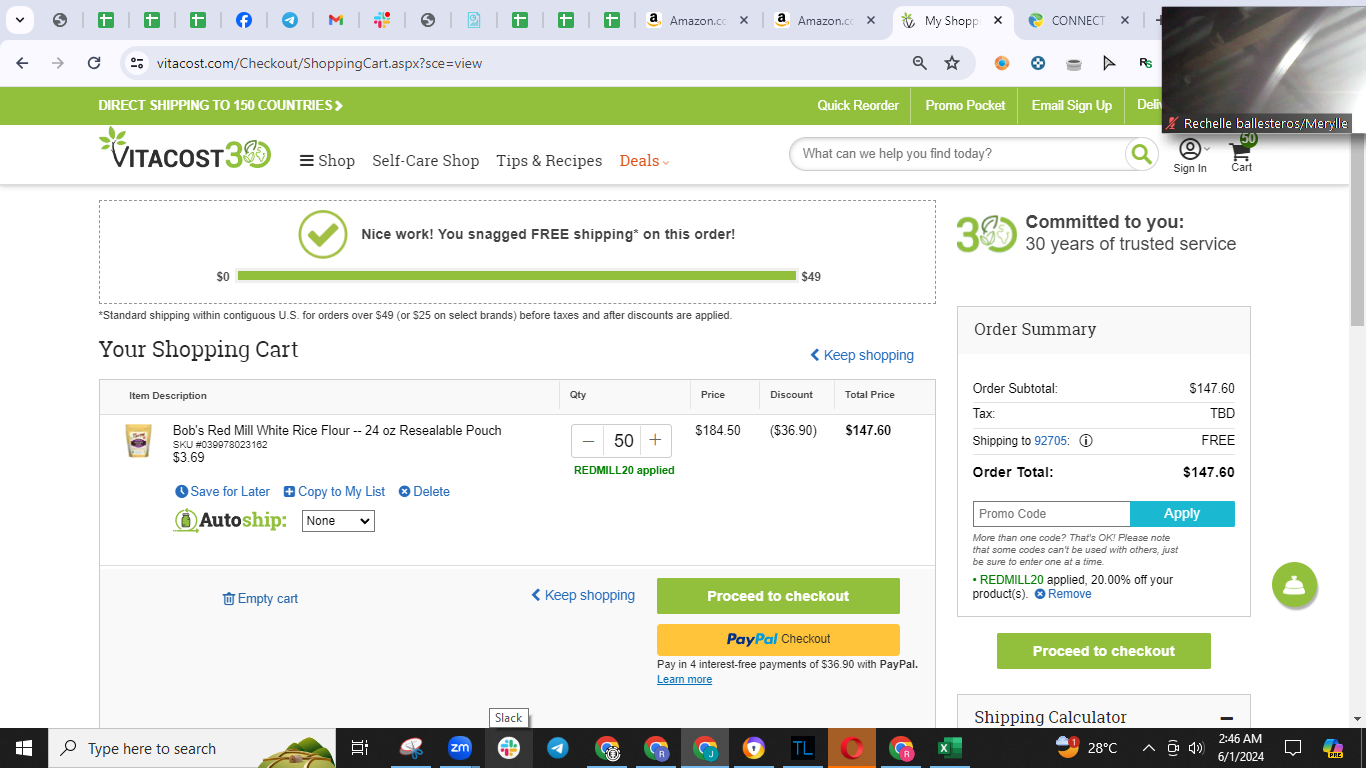This screenshot has width=1366, height=768.
Task: Delete the rice flour item
Action: (x=424, y=492)
